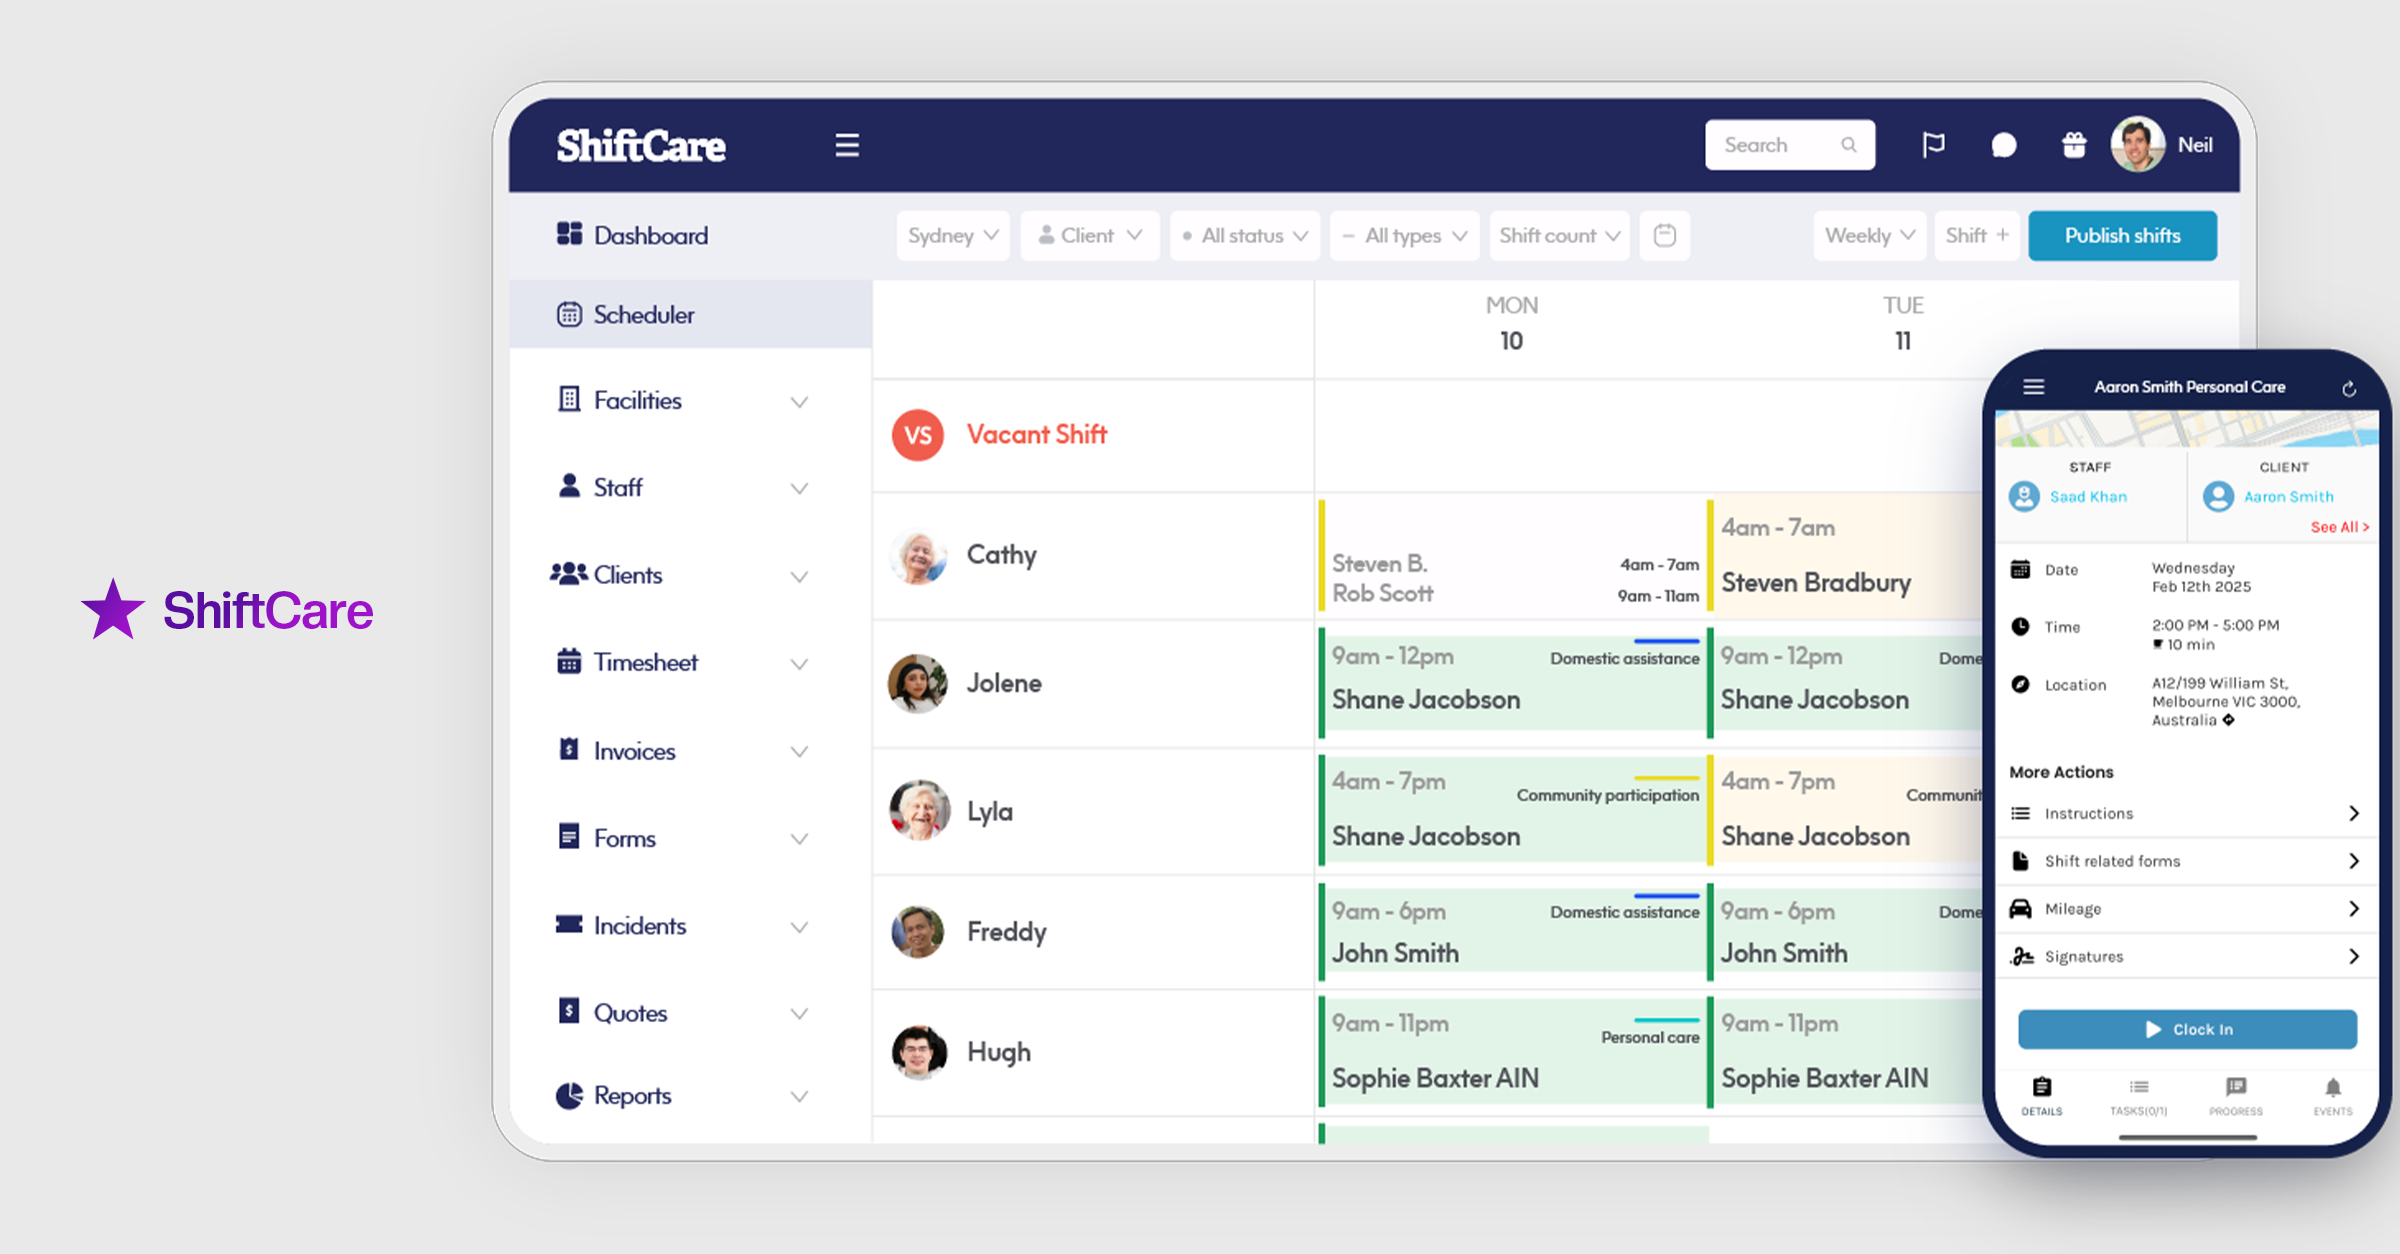Open the Client filter dropdown
Image resolution: width=2400 pixels, height=1254 pixels.
[x=1089, y=235]
